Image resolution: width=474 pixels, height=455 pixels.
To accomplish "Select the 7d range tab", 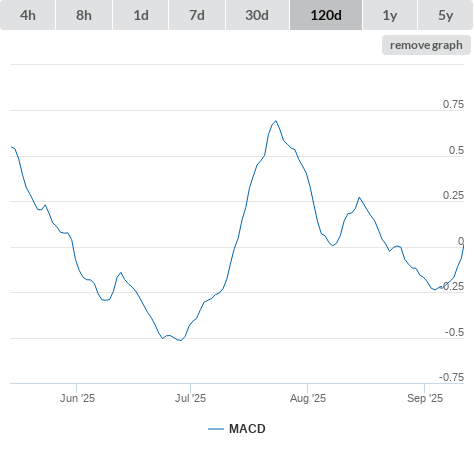I will coord(197,15).
